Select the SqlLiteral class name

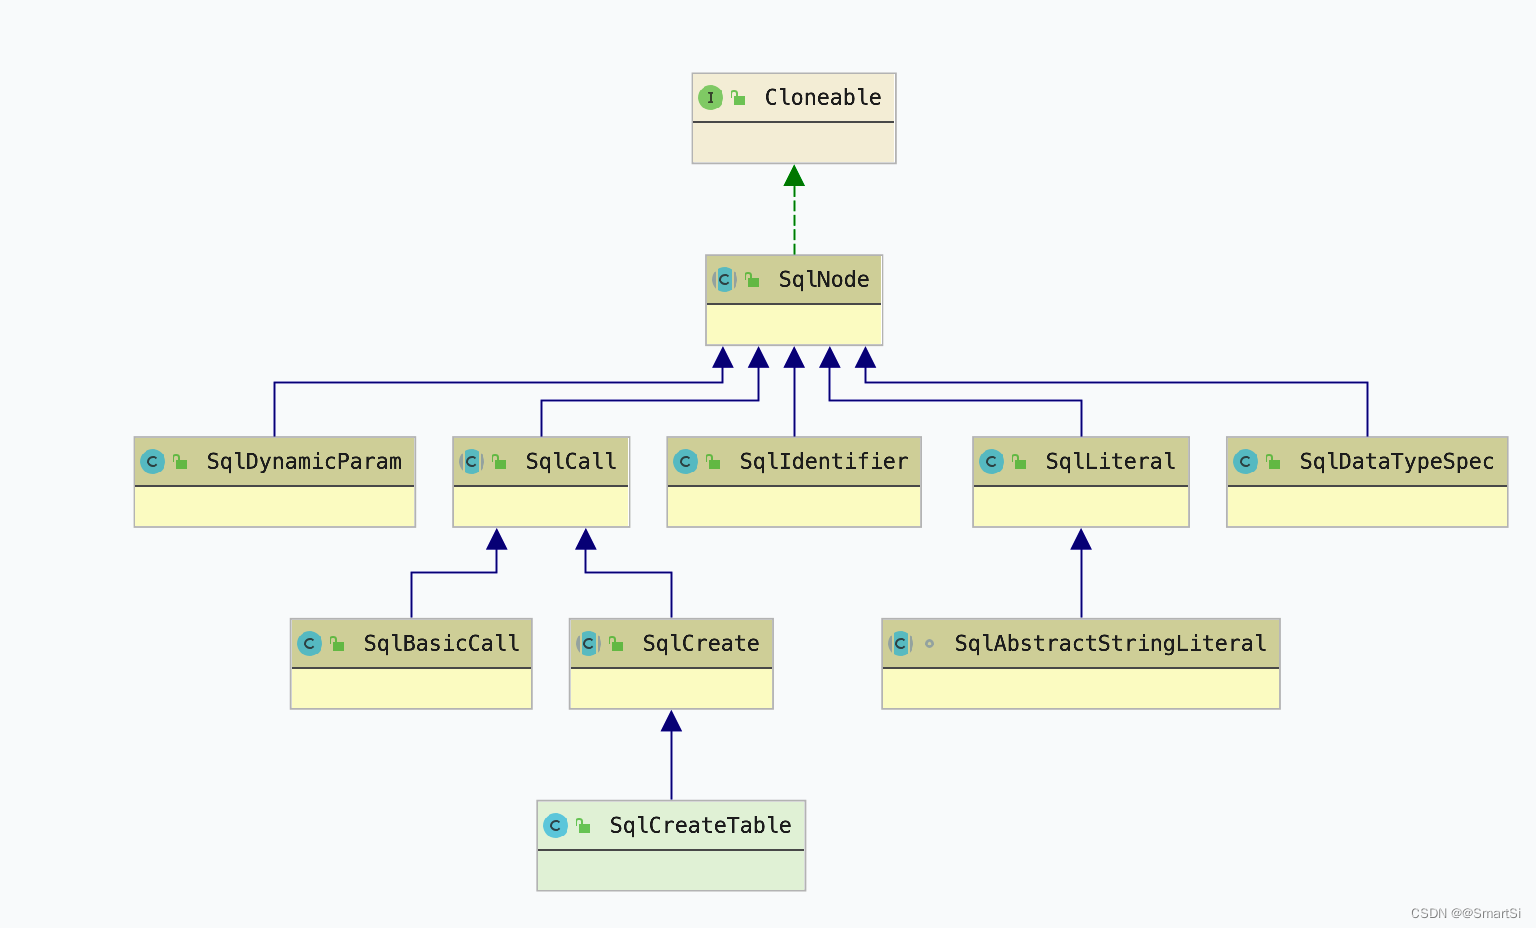point(1110,462)
